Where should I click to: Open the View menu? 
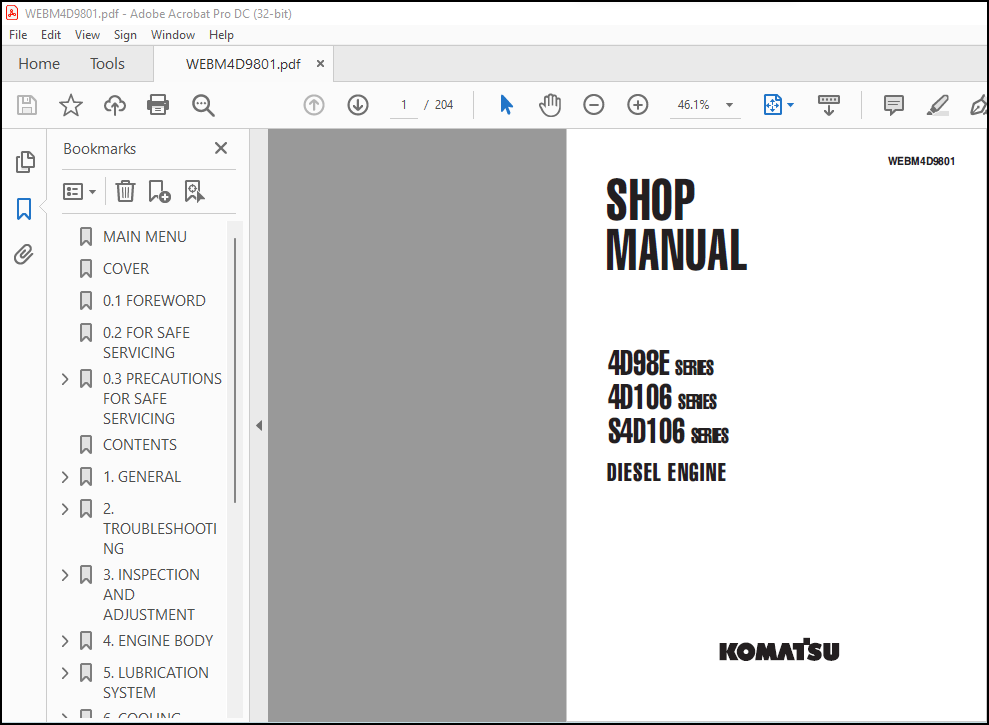[87, 35]
